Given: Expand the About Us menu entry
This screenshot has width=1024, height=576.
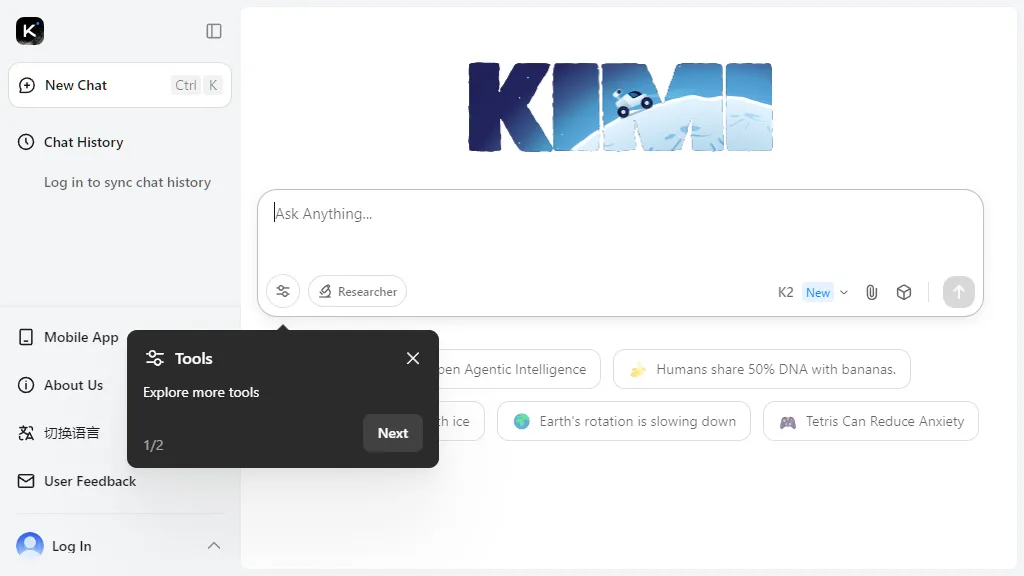Looking at the screenshot, I should coord(71,385).
